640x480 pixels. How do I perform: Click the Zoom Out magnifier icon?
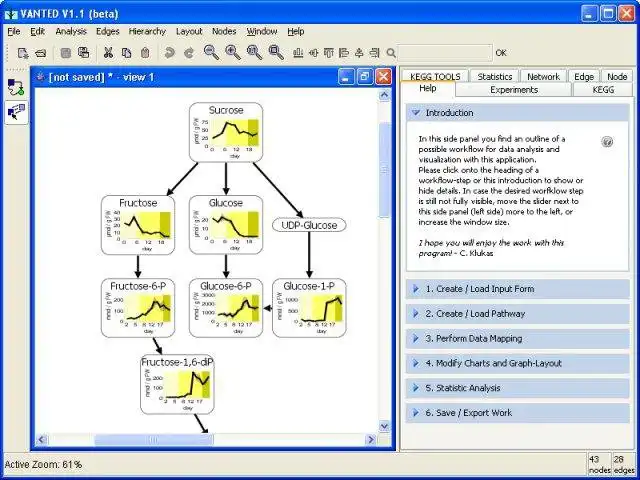[x=211, y=53]
